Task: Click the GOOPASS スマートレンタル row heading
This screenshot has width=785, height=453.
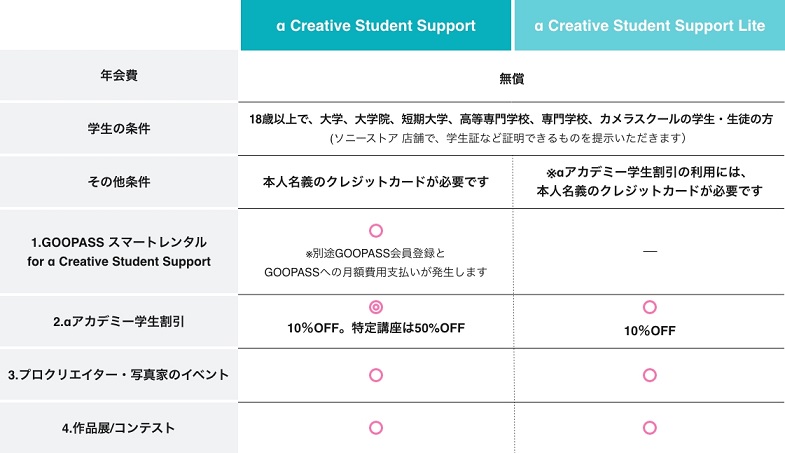Action: (119, 252)
